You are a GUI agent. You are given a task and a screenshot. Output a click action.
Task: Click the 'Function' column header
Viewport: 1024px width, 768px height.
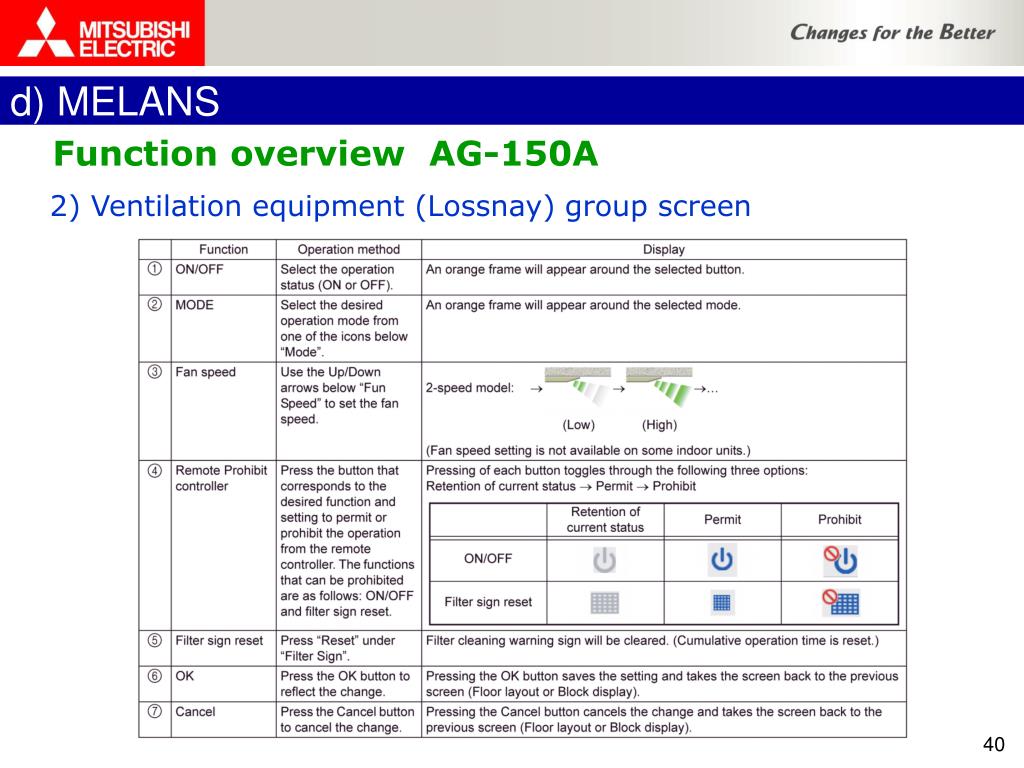point(223,249)
